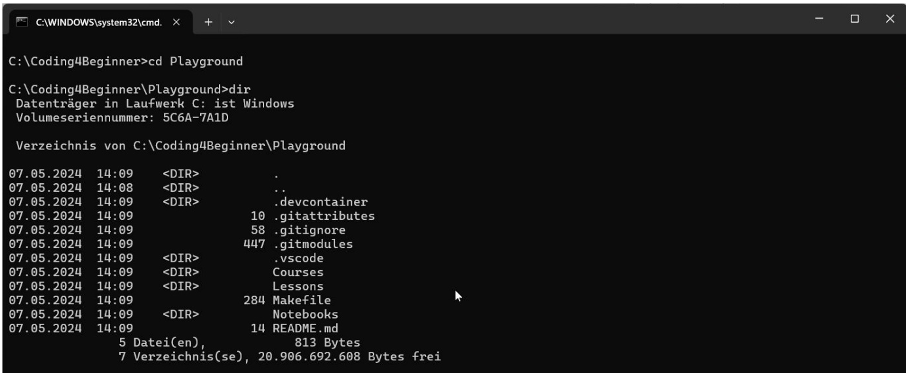Open the new tab profile dropdown

[x=232, y=22]
